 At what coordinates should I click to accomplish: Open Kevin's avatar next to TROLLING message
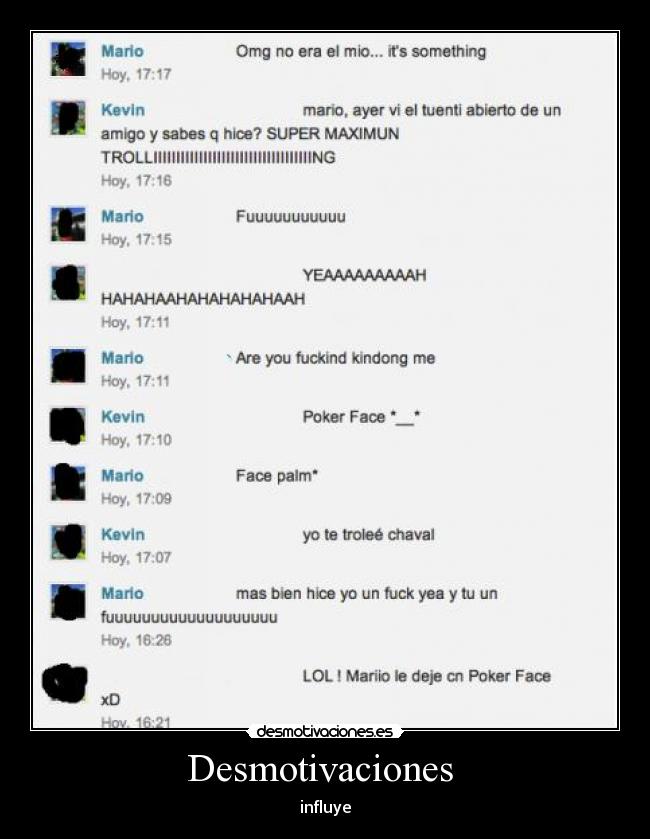(68, 118)
